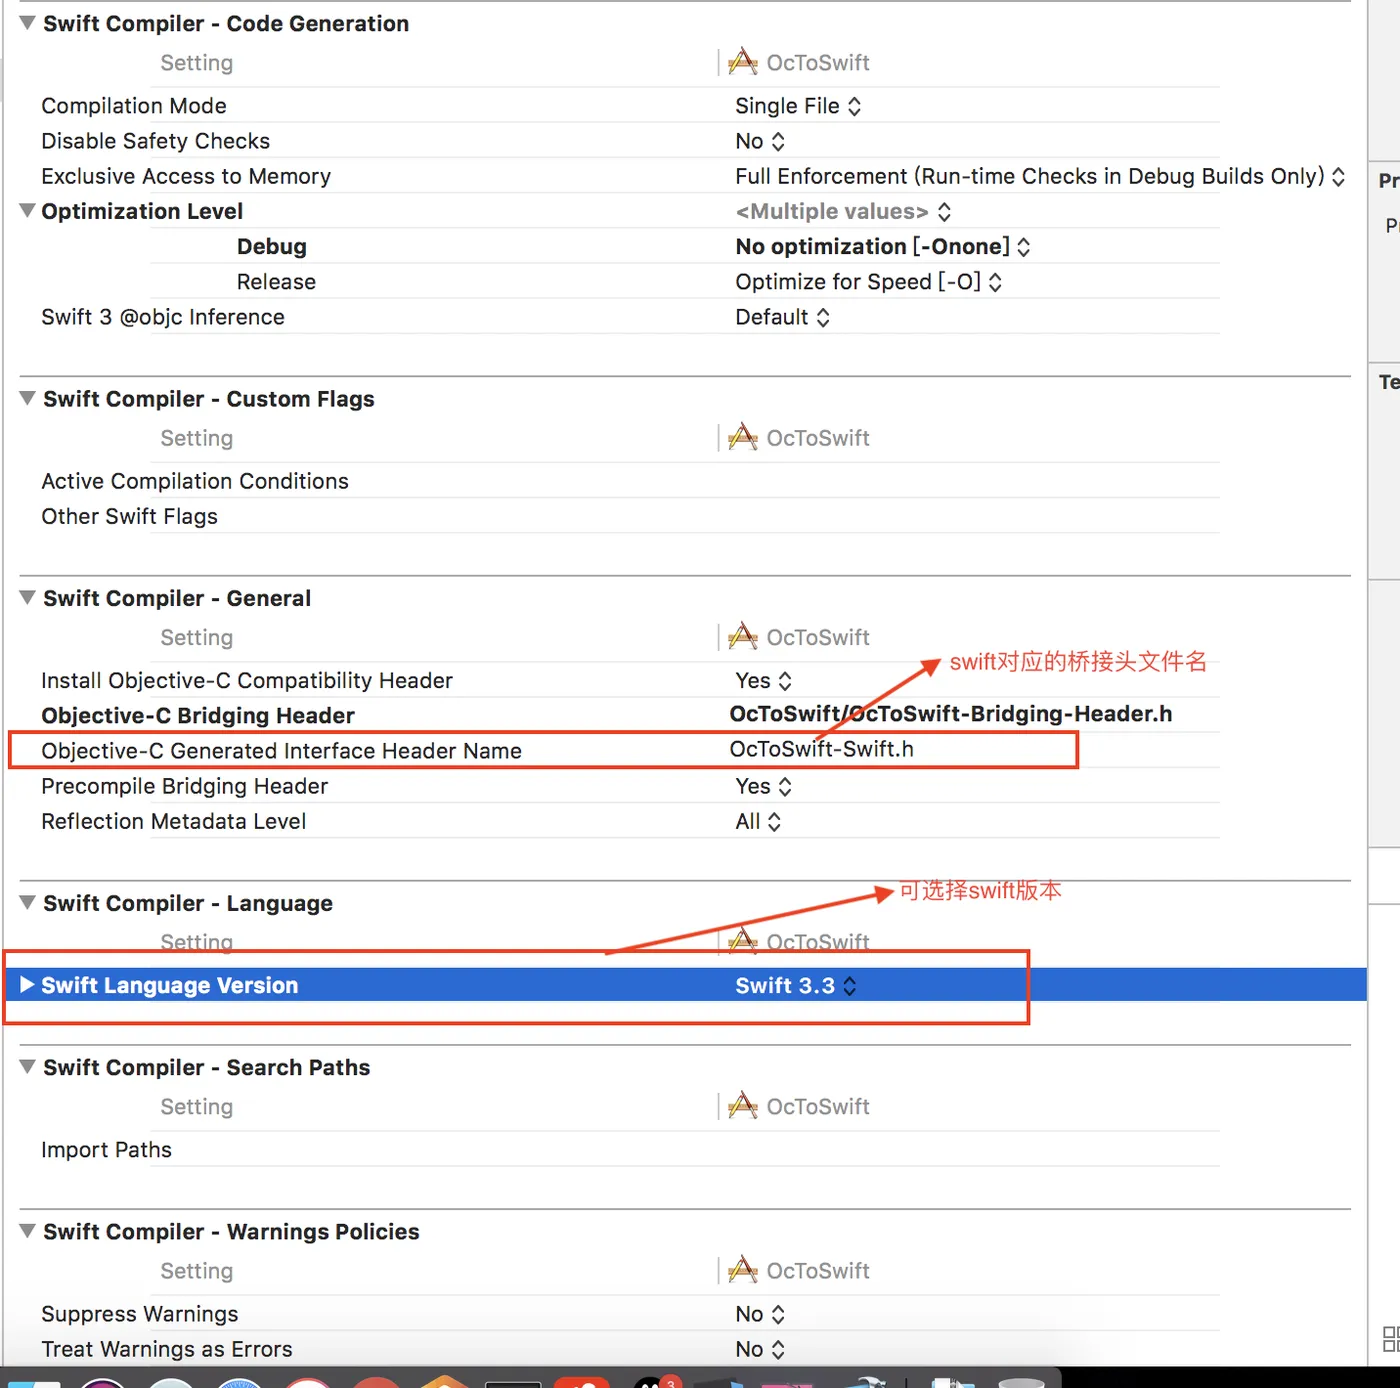Collapse the Swift Compiler - Custom Flags section
The width and height of the screenshot is (1400, 1388).
28,397
